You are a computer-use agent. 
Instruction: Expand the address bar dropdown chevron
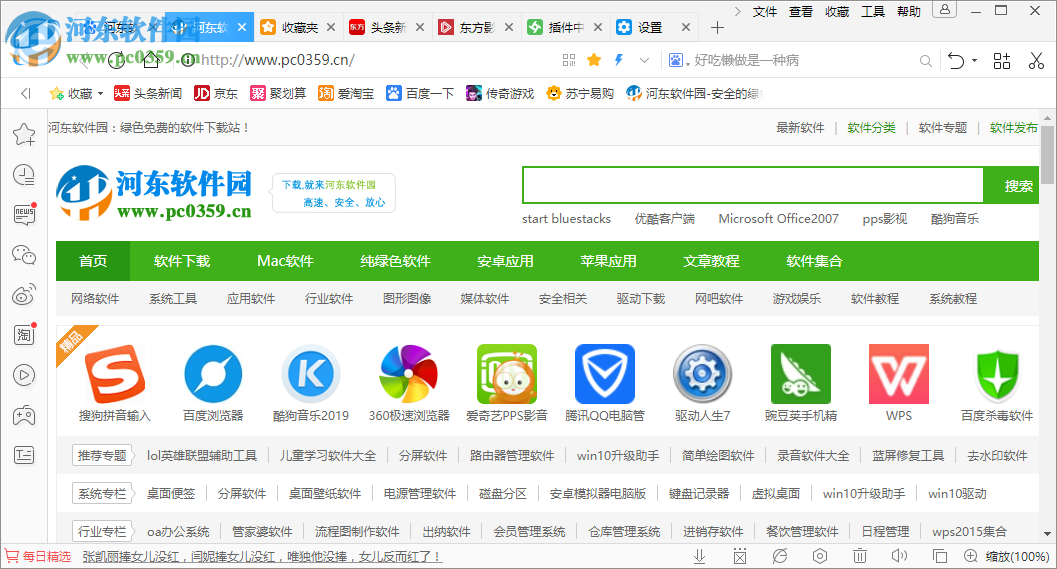click(x=644, y=61)
